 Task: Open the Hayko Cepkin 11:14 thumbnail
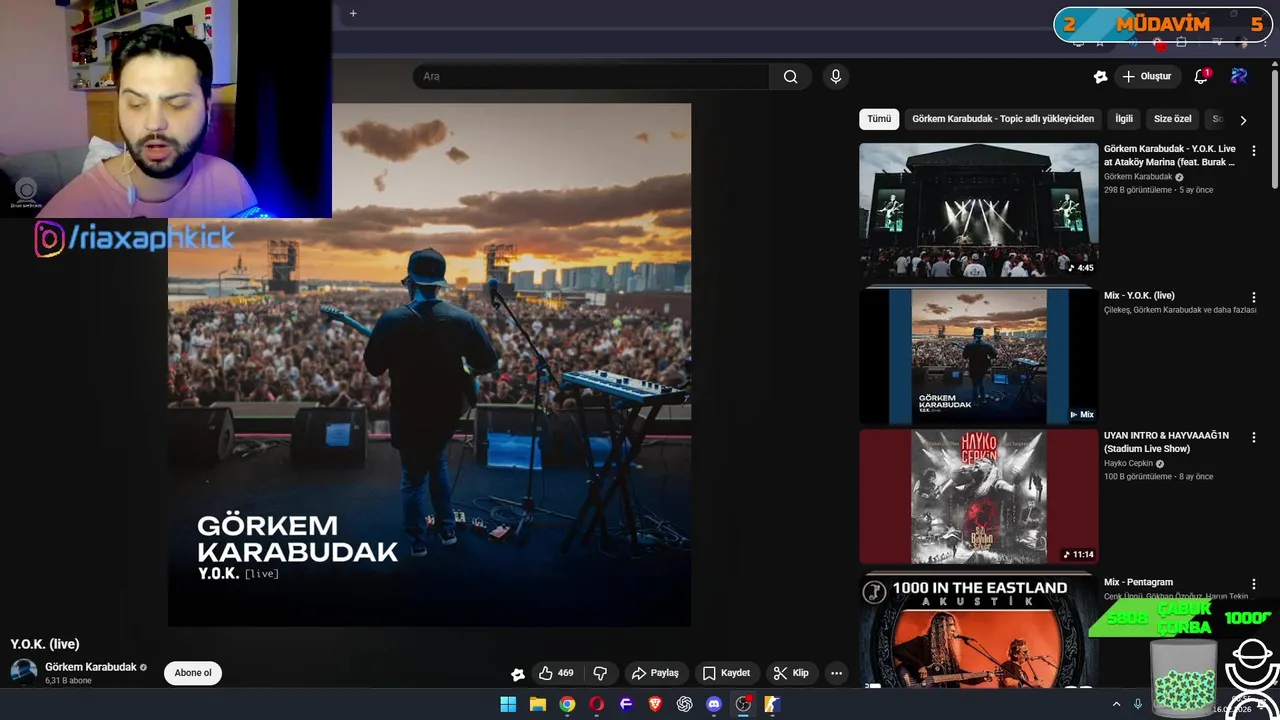[979, 497]
